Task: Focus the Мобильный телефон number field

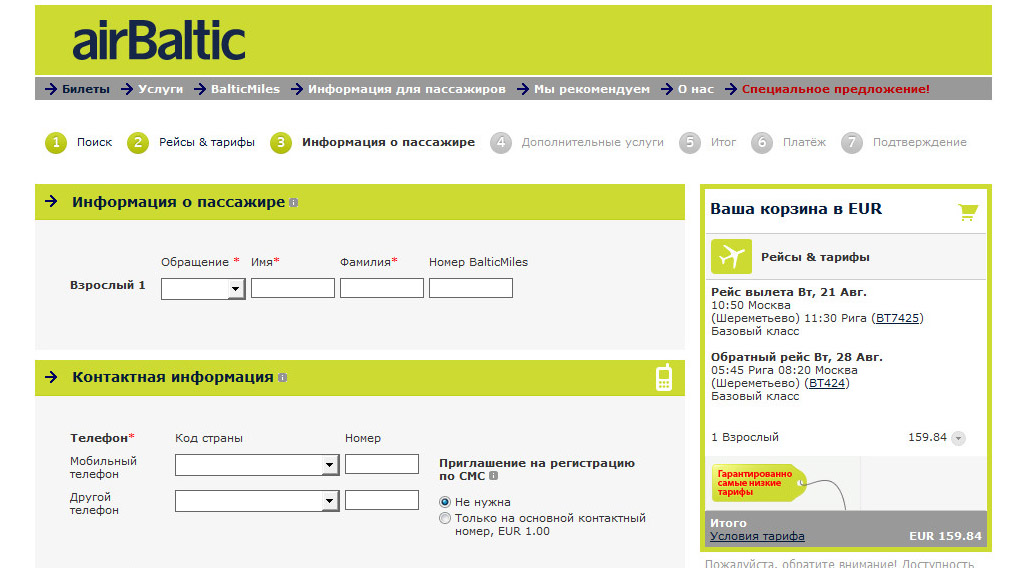Action: point(382,464)
